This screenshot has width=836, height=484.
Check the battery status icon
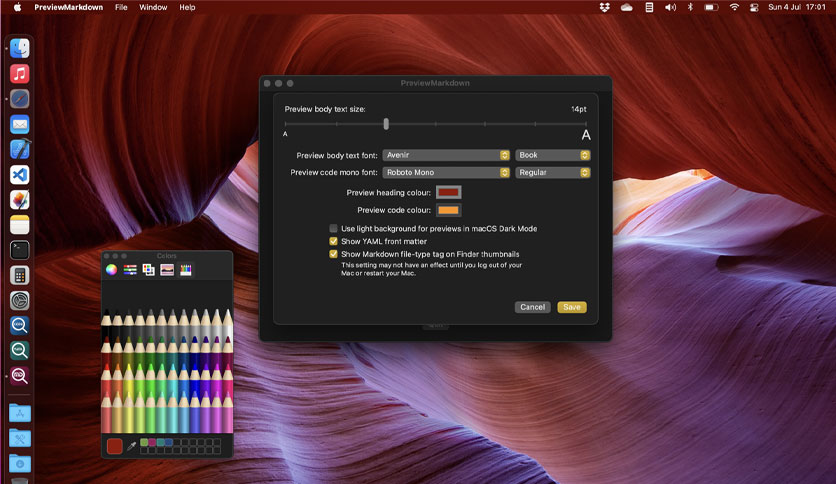(x=711, y=7)
